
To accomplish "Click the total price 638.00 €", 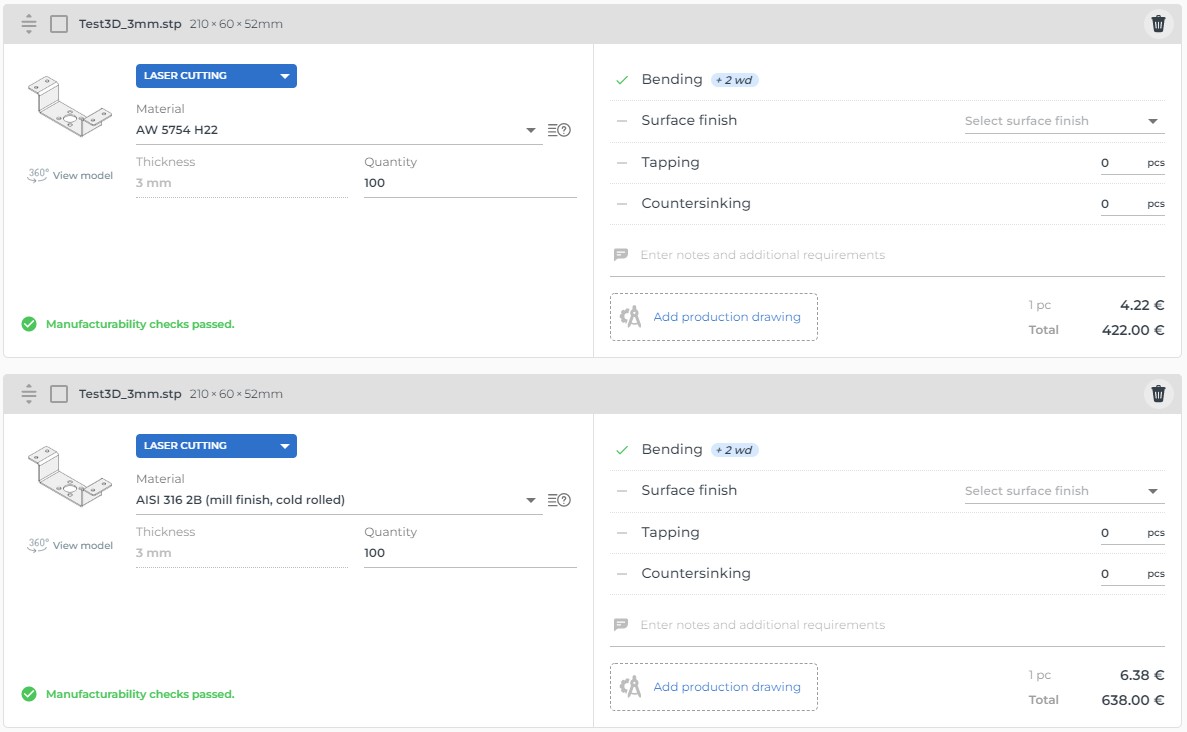I will [1132, 700].
